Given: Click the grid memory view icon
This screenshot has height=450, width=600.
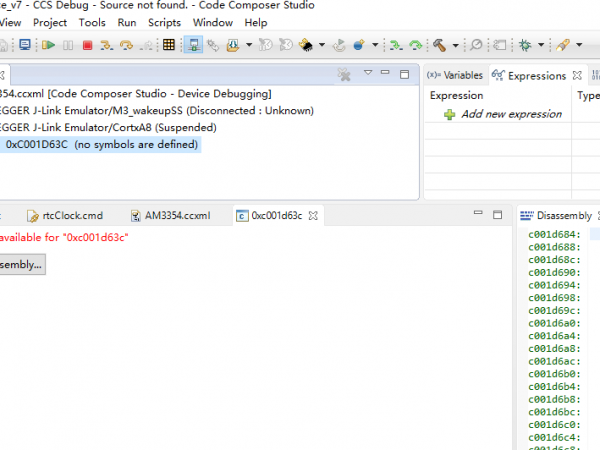Looking at the screenshot, I should (169, 45).
